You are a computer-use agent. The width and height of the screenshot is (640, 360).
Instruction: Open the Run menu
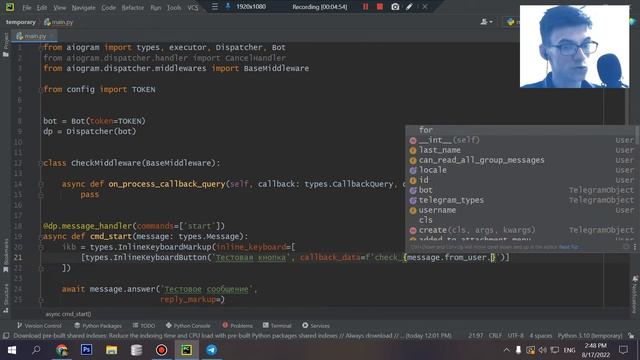click(156, 7)
